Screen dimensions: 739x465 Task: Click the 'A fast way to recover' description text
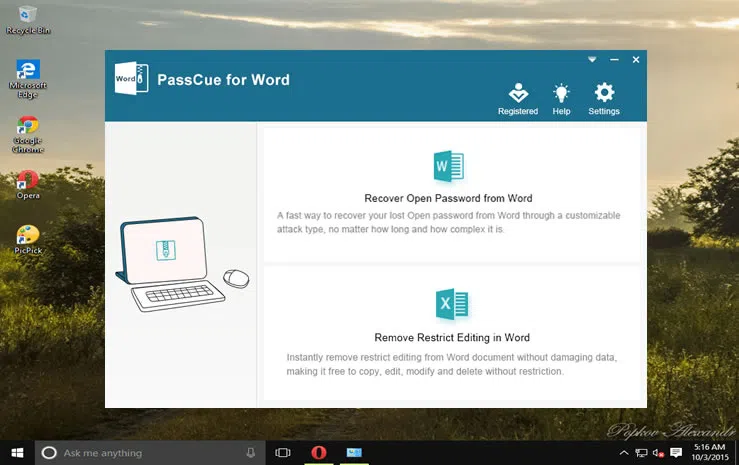tap(448, 222)
